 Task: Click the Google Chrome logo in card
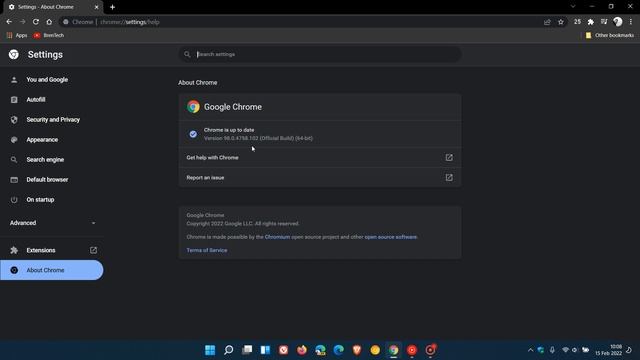193,107
